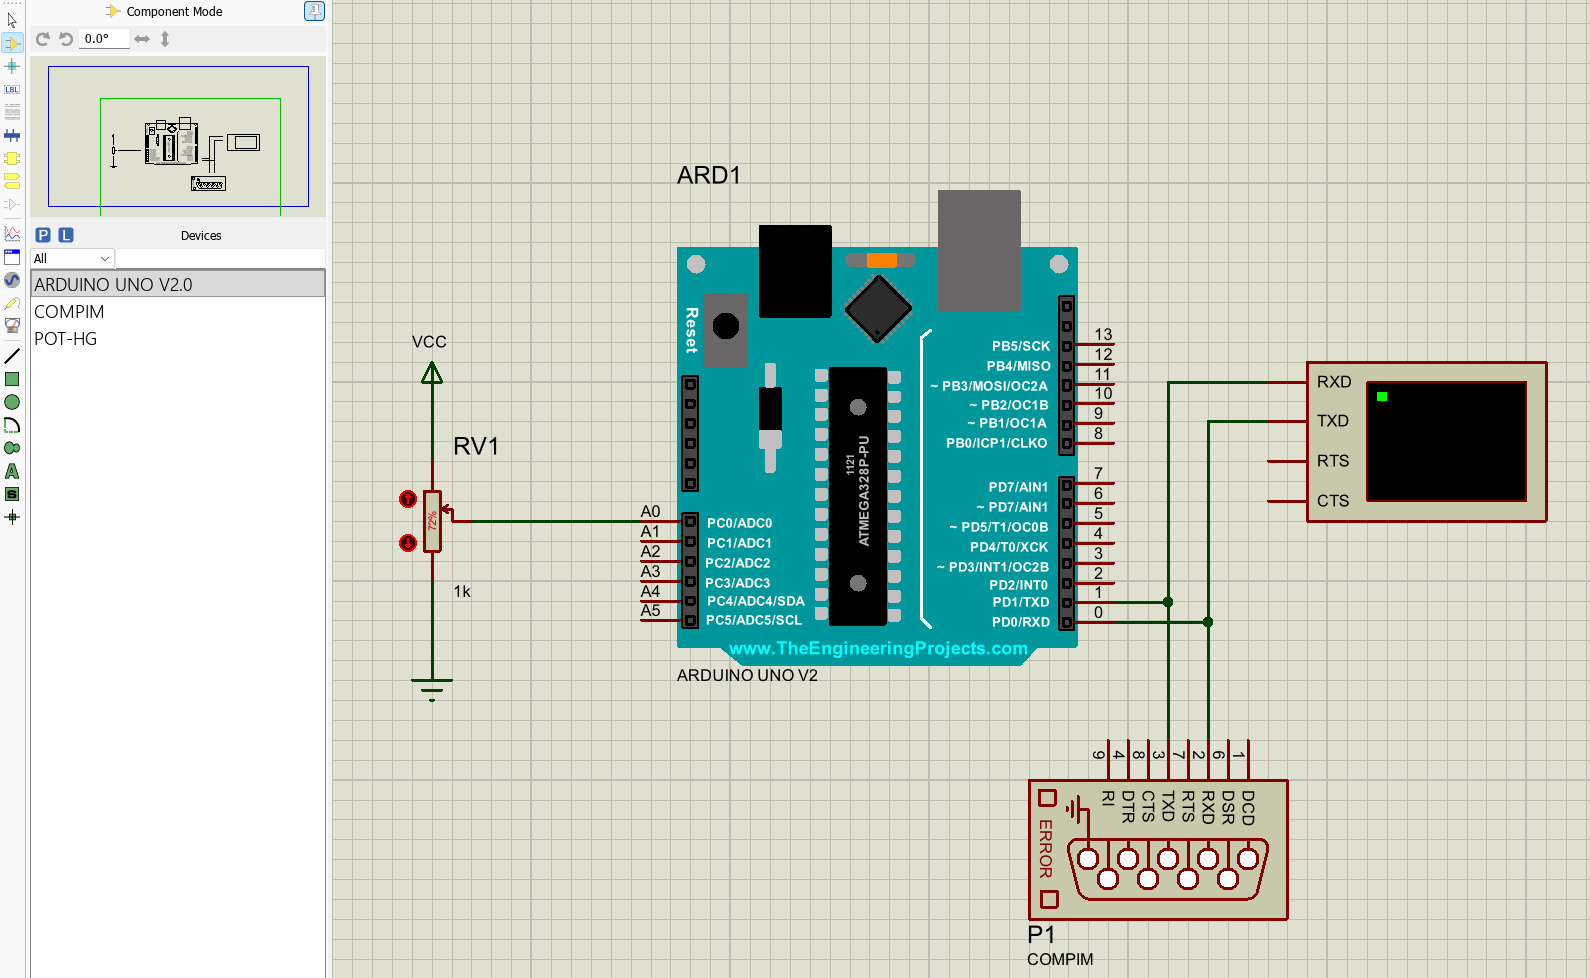1590x978 pixels.
Task: Activate the Junction Dot mode tool
Action: click(12, 66)
